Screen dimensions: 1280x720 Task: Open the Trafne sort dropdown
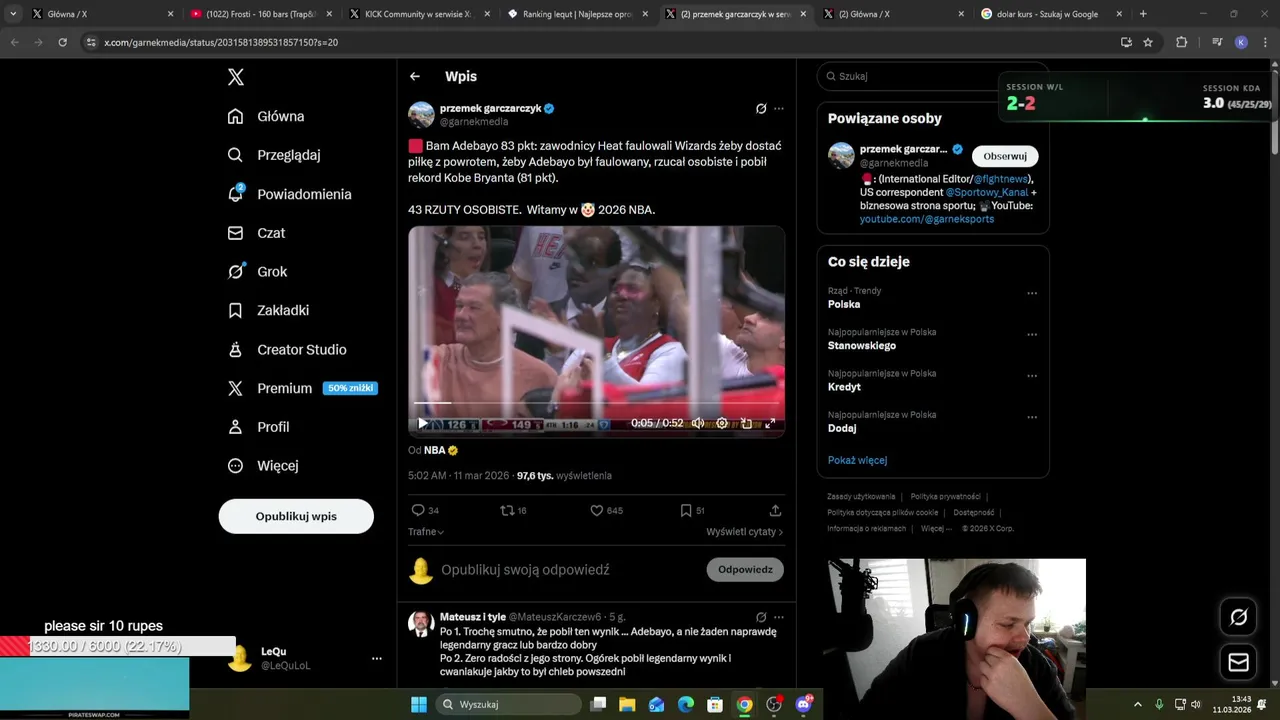(x=426, y=532)
